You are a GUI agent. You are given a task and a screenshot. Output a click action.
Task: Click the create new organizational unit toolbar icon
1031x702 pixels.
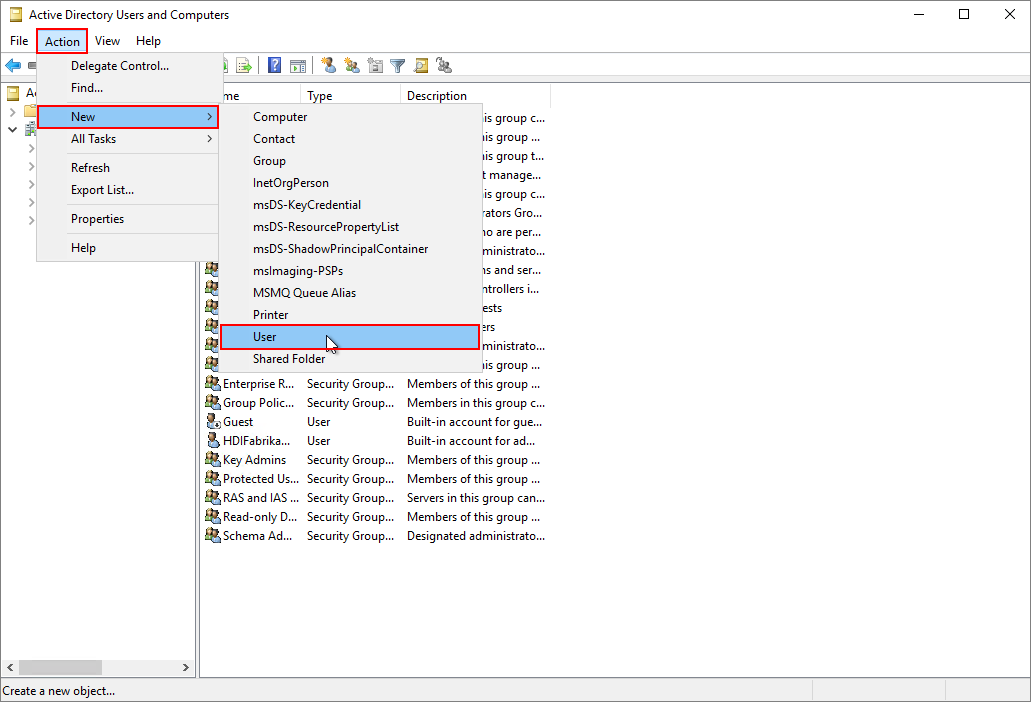(375, 65)
